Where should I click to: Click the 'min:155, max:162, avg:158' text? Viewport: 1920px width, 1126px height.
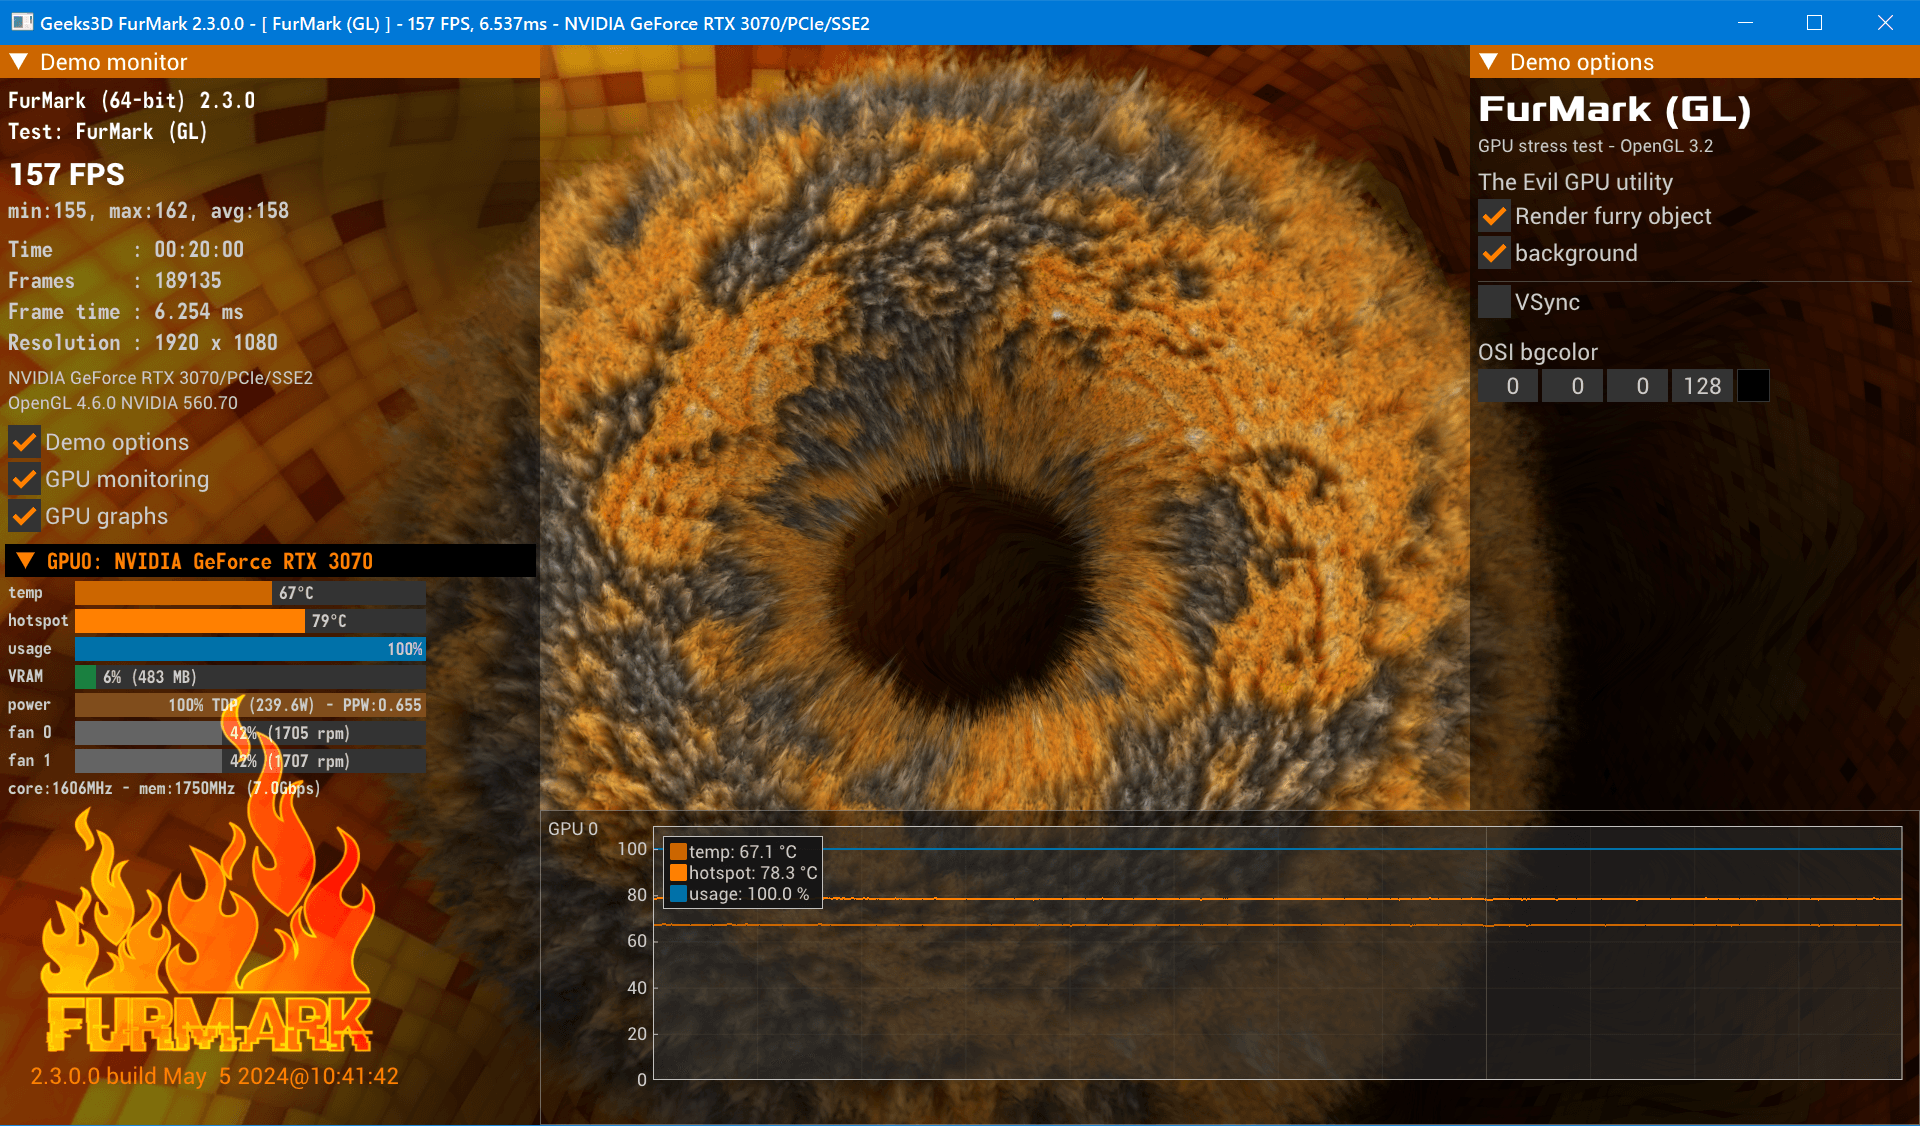pos(148,211)
